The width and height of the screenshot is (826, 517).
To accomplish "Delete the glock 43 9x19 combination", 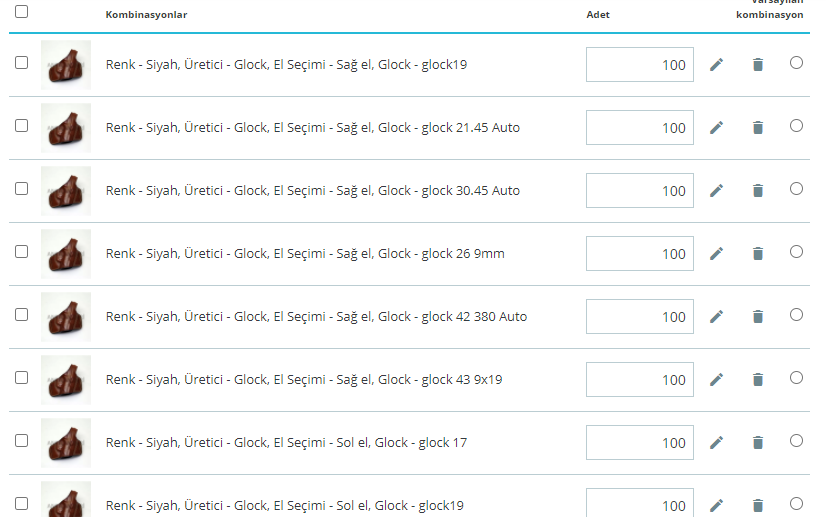I will [758, 379].
